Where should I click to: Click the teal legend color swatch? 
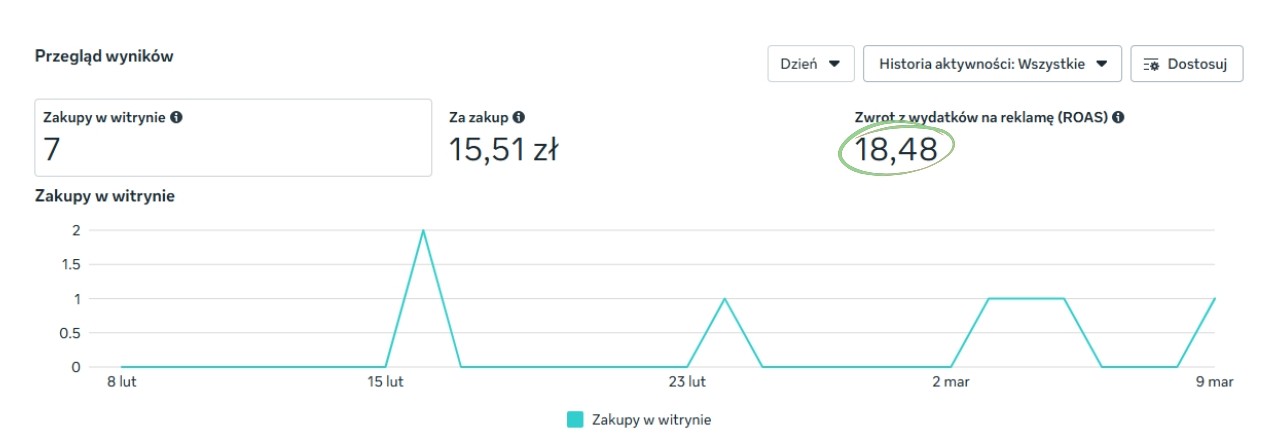(575, 420)
